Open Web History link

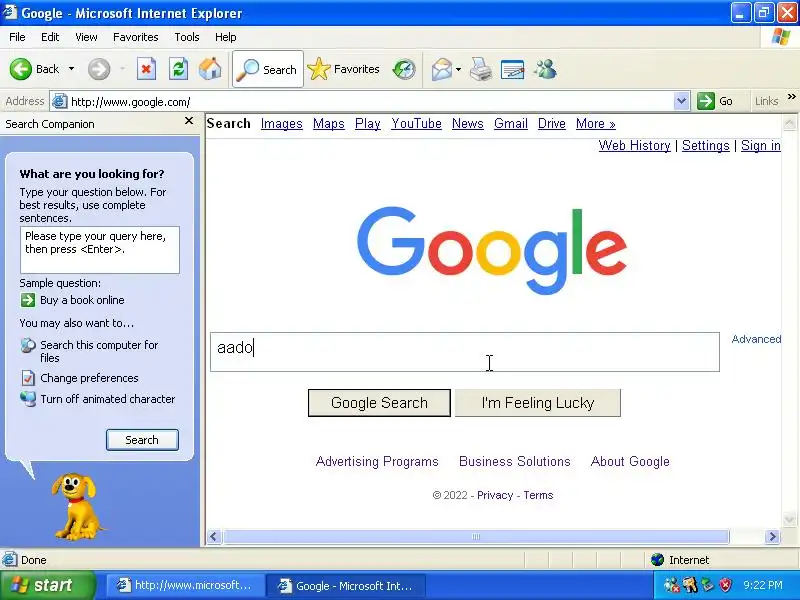coord(635,145)
